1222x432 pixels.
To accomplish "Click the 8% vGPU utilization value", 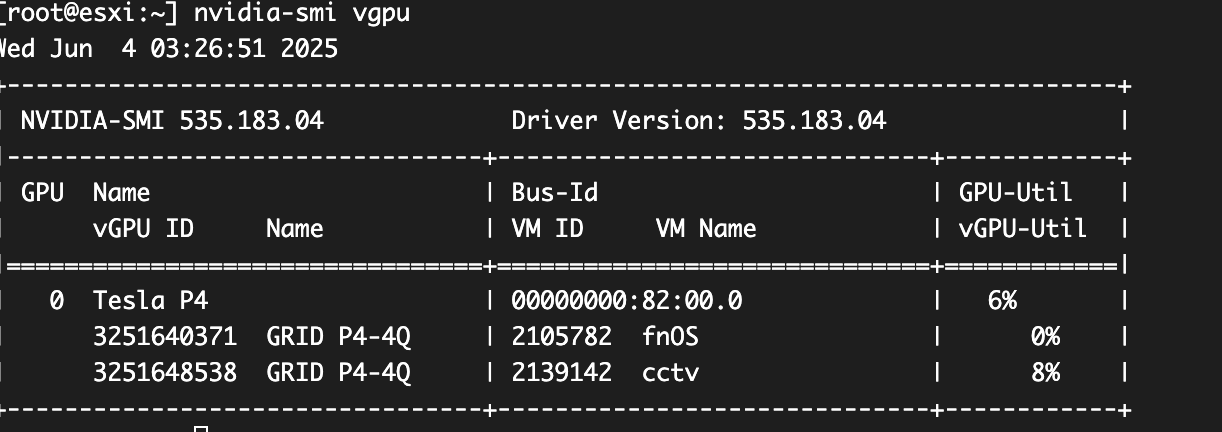I will click(1045, 372).
